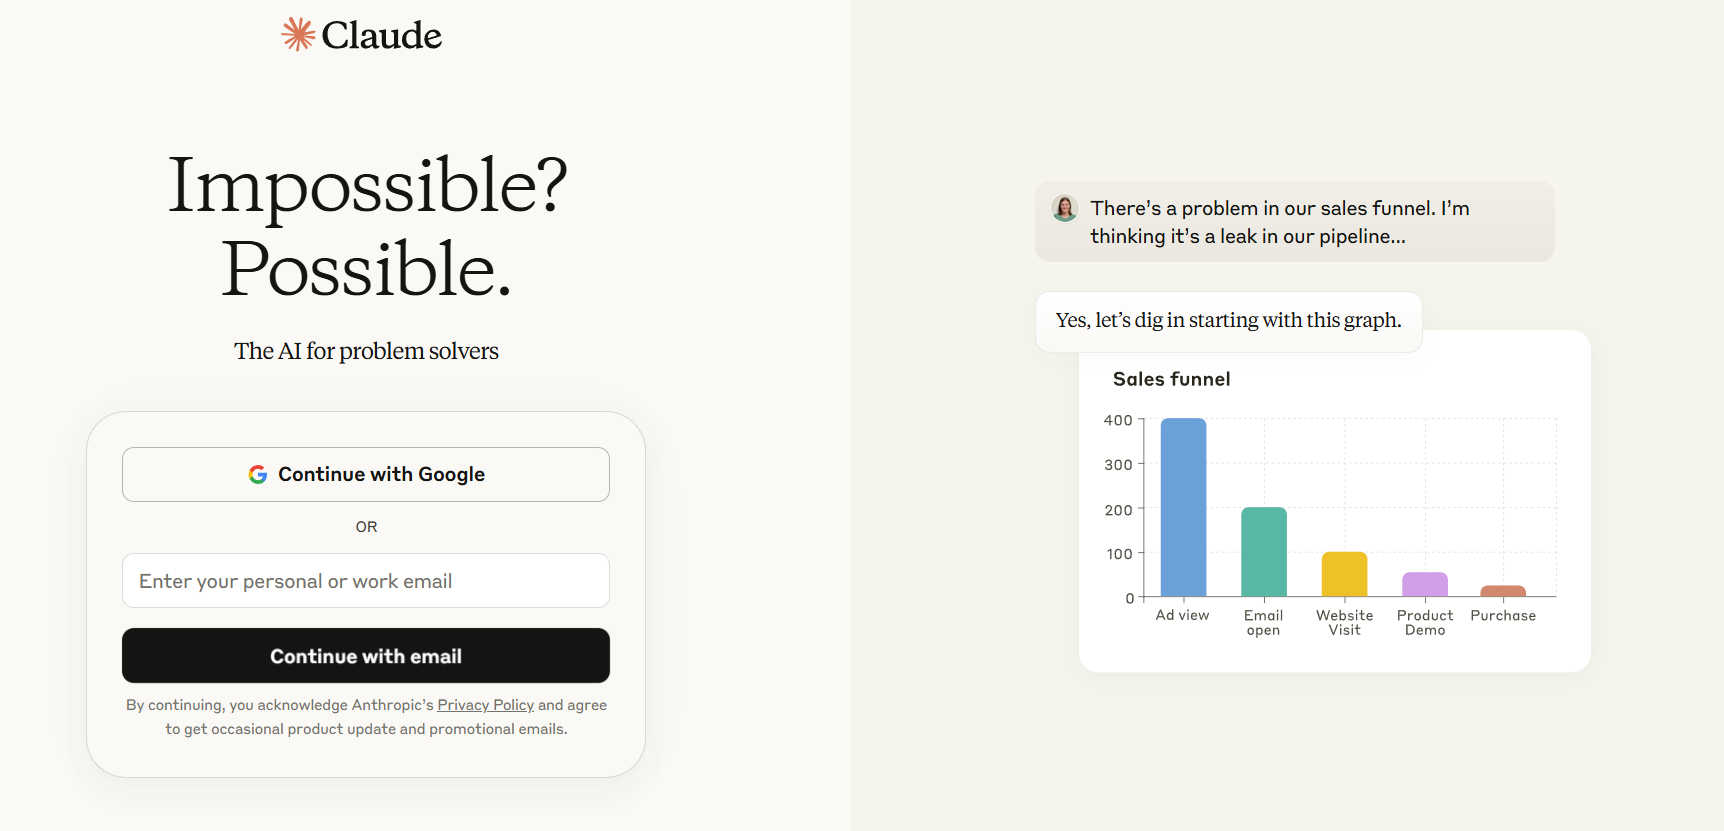
Task: Click the Purchase axis label
Action: pos(1503,615)
